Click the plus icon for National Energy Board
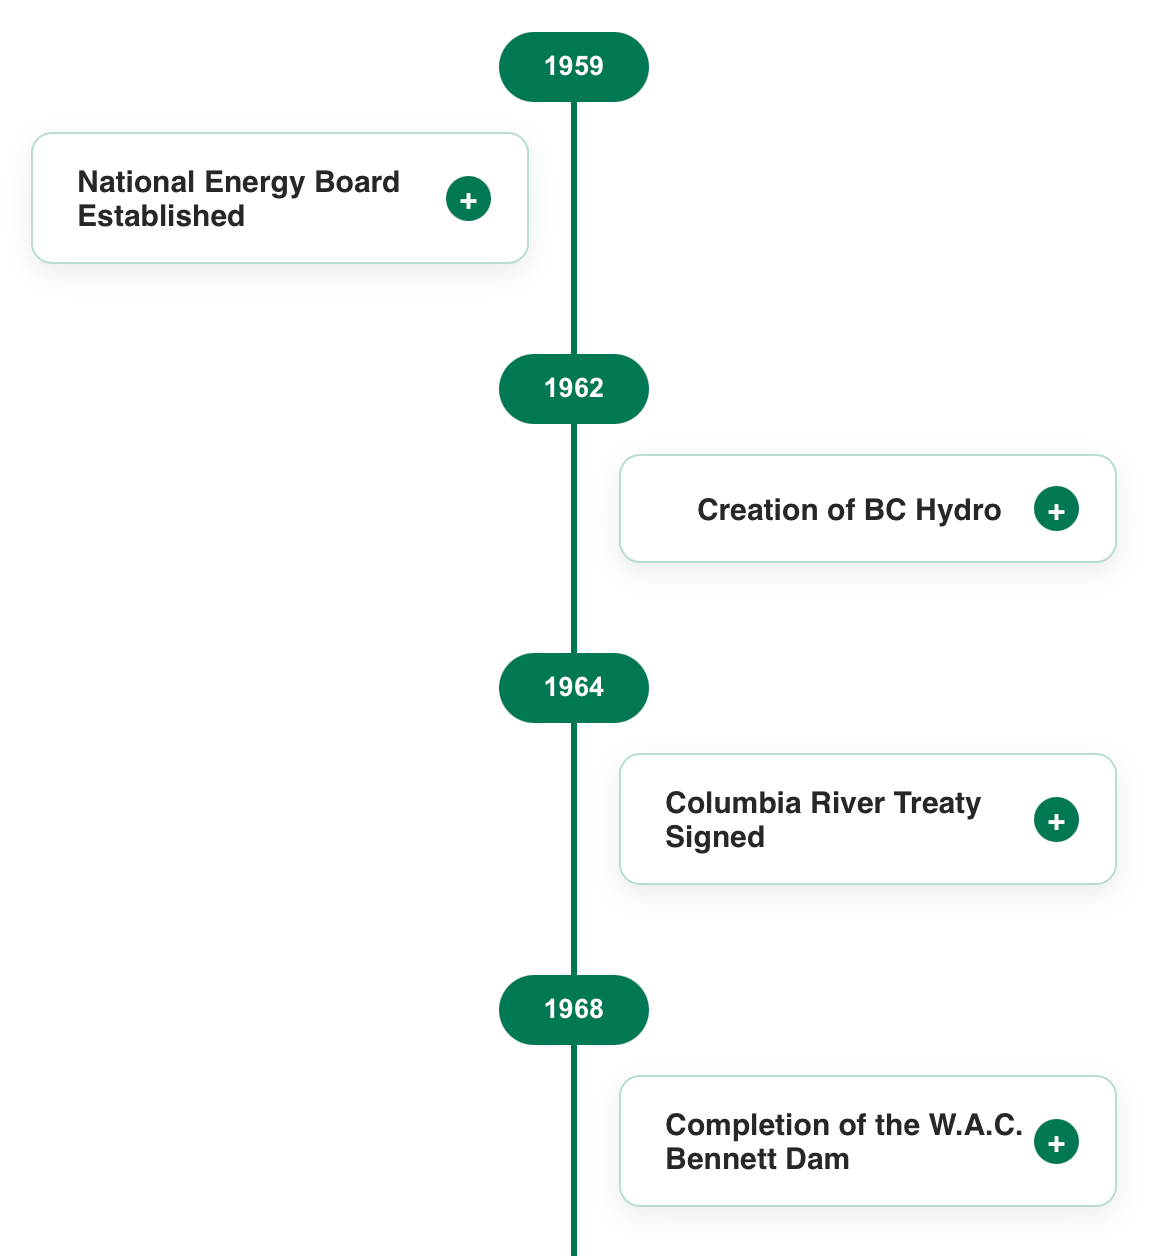The image size is (1154, 1256). [x=468, y=199]
